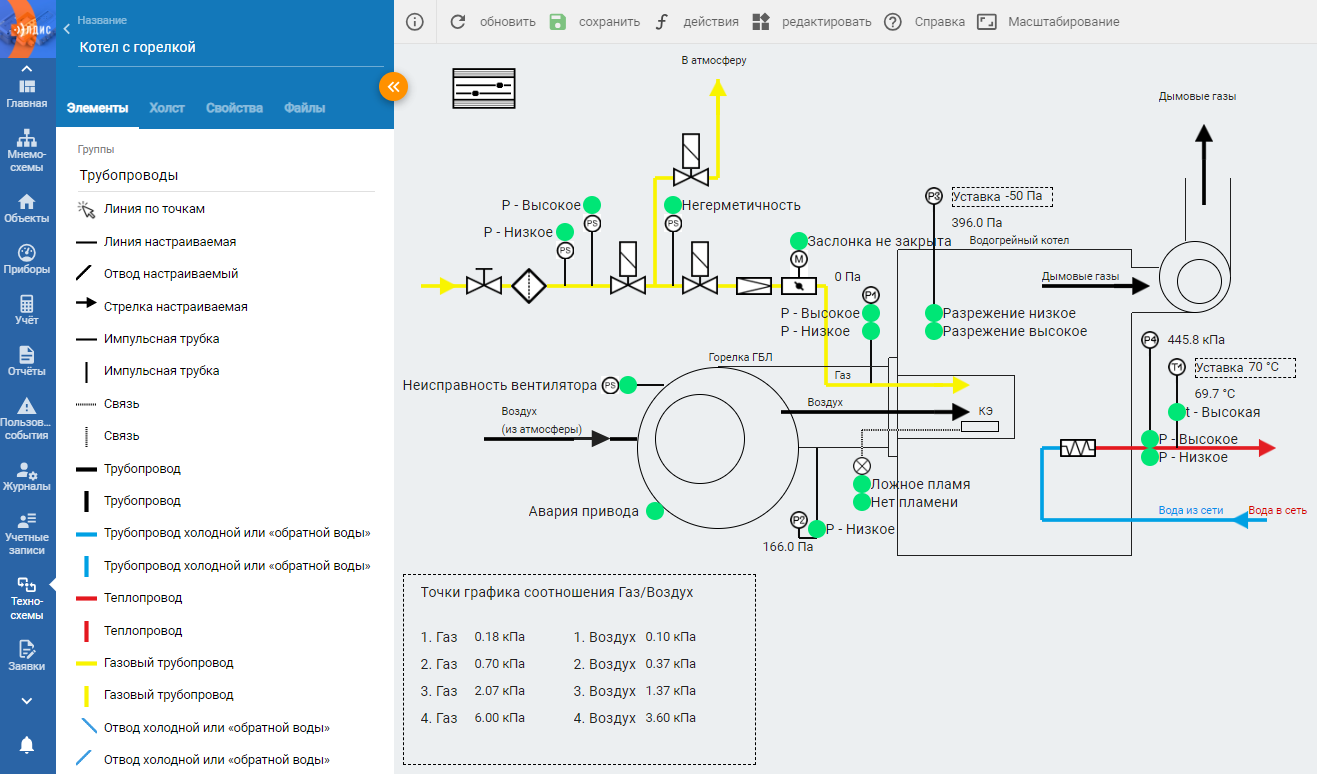
Task: Open Справка help
Action: pos(925,21)
